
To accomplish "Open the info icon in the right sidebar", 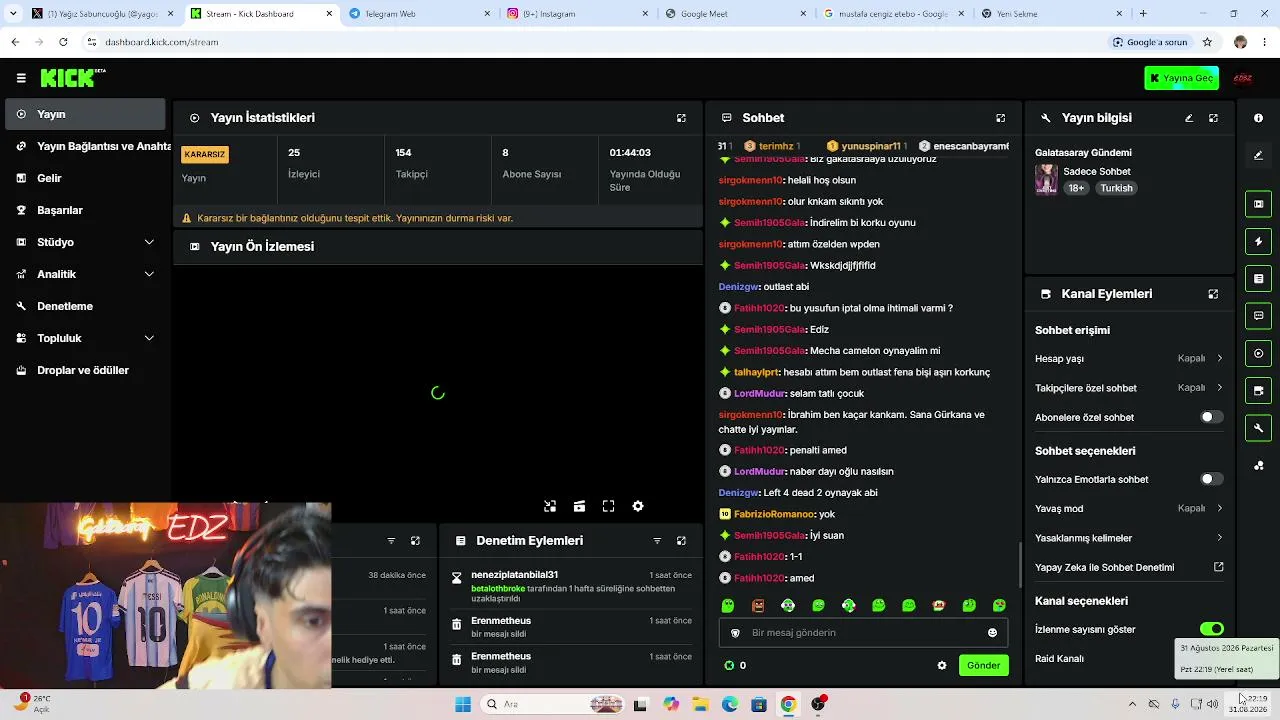I will coord(1258,118).
